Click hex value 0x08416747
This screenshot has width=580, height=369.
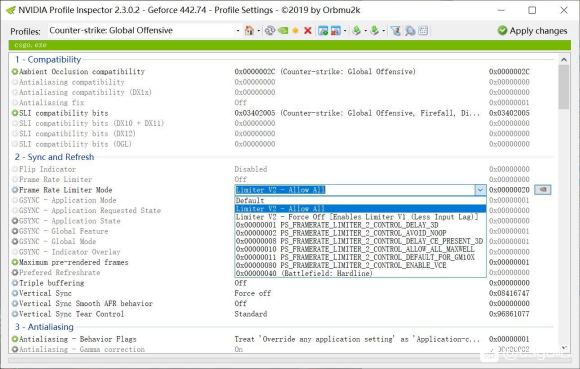tap(509, 293)
